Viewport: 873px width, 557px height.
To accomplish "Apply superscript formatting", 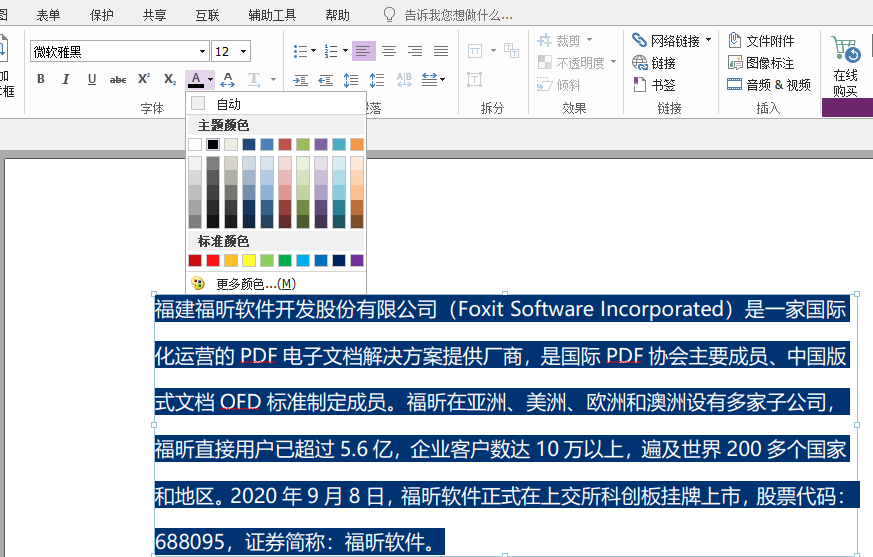I will pyautogui.click(x=144, y=79).
